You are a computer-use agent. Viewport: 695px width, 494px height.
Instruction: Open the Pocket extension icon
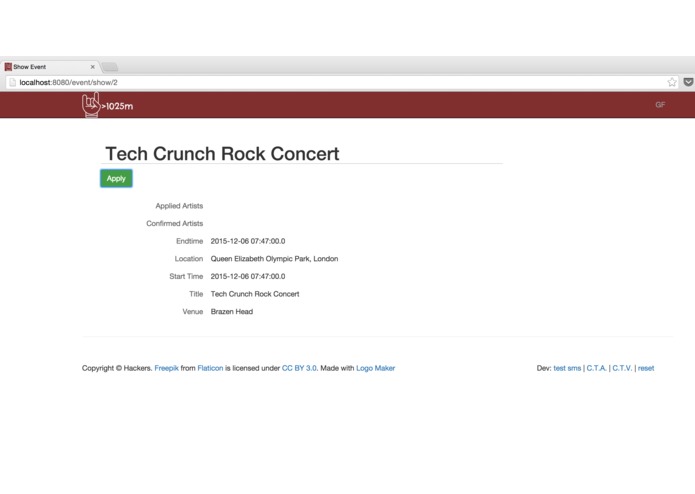(688, 82)
